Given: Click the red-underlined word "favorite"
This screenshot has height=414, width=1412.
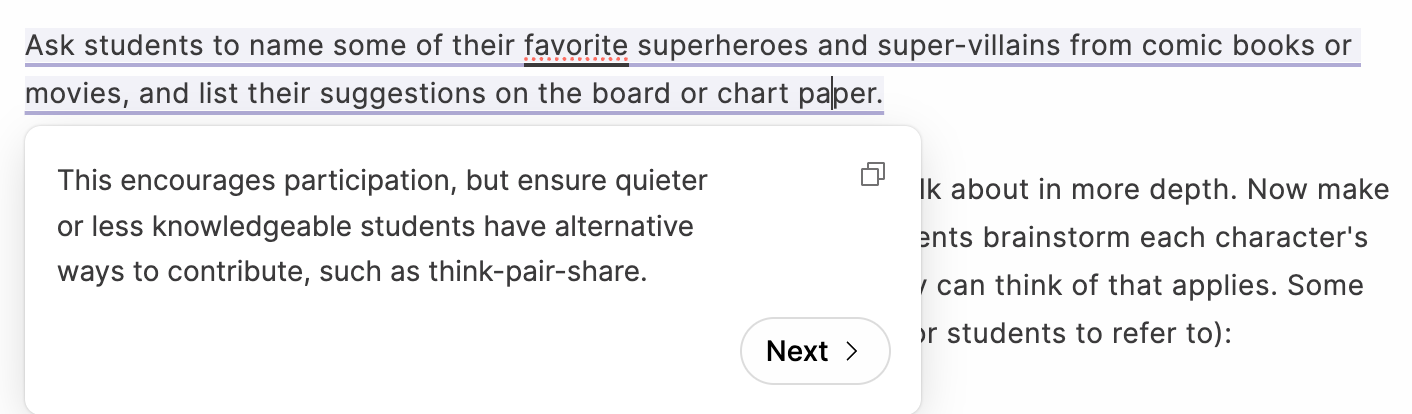Looking at the screenshot, I should click(x=576, y=46).
